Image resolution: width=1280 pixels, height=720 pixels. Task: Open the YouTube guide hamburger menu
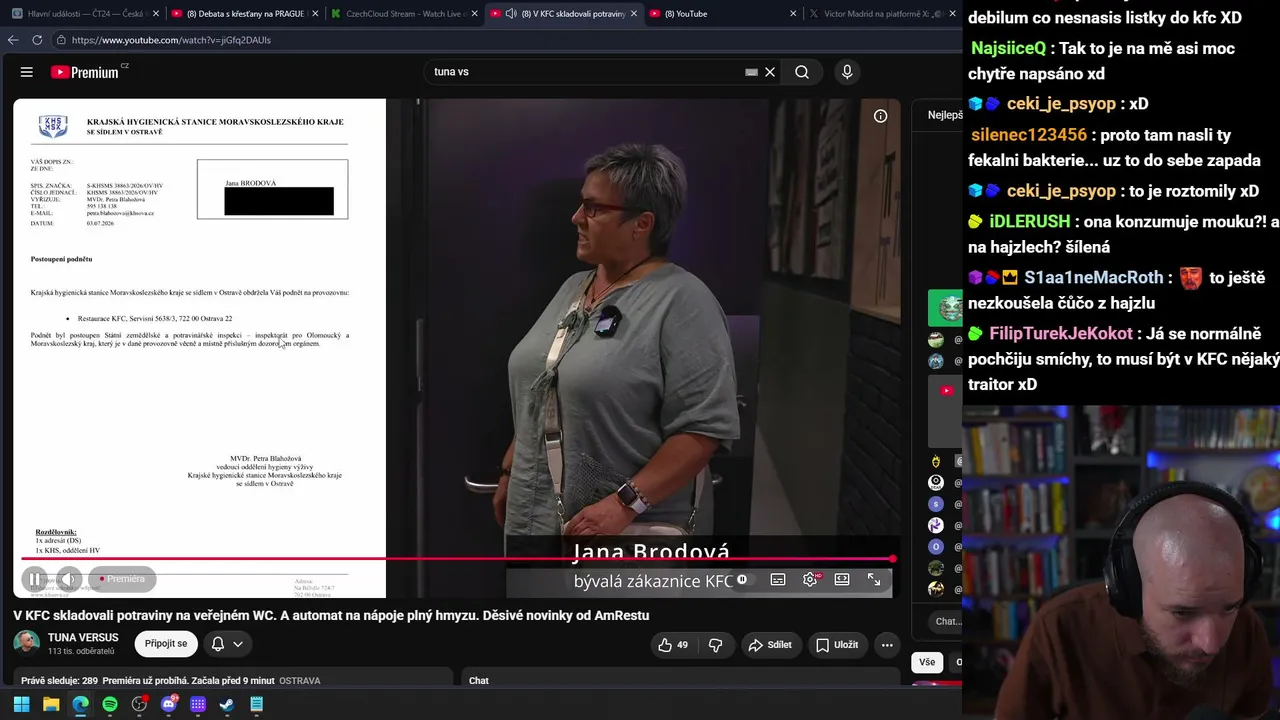[x=27, y=72]
